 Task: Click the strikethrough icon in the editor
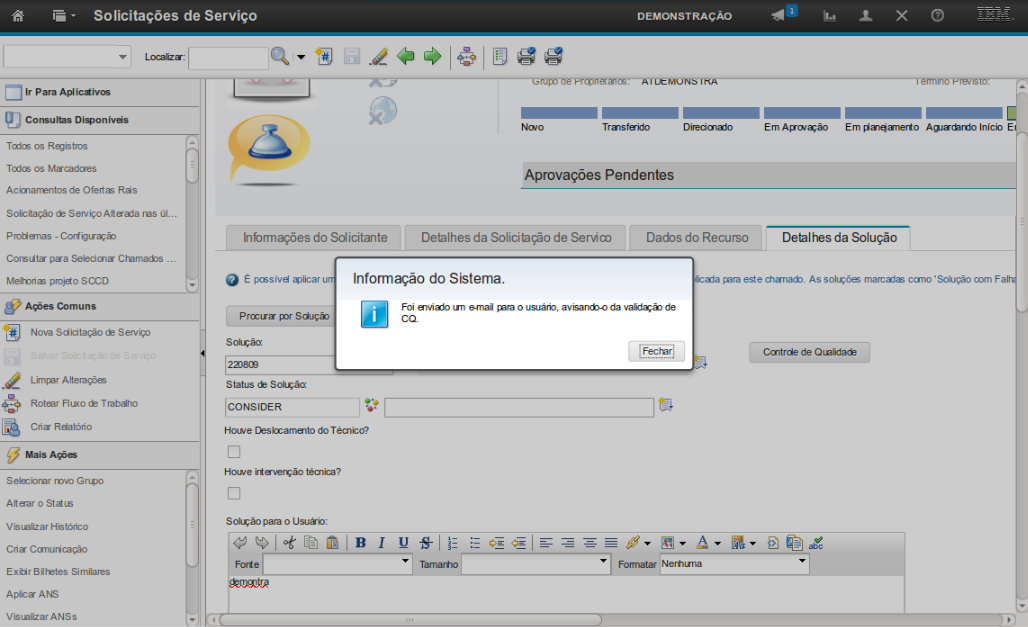426,543
